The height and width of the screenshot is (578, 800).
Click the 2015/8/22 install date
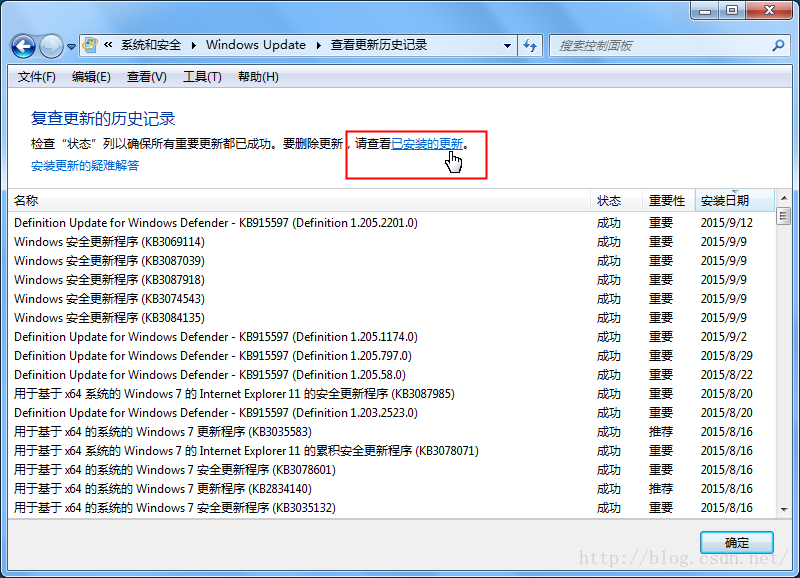pyautogui.click(x=727, y=375)
